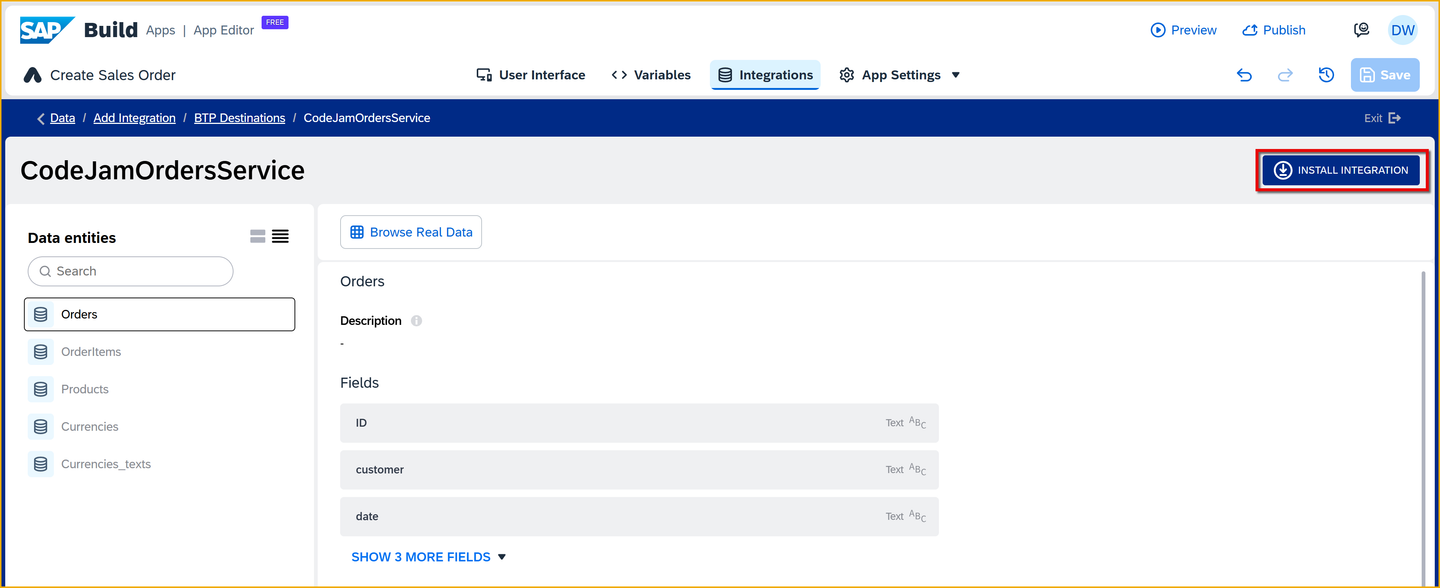1440x588 pixels.
Task: Click the CodeJamOrdersService breadcrumb text
Action: click(x=367, y=118)
